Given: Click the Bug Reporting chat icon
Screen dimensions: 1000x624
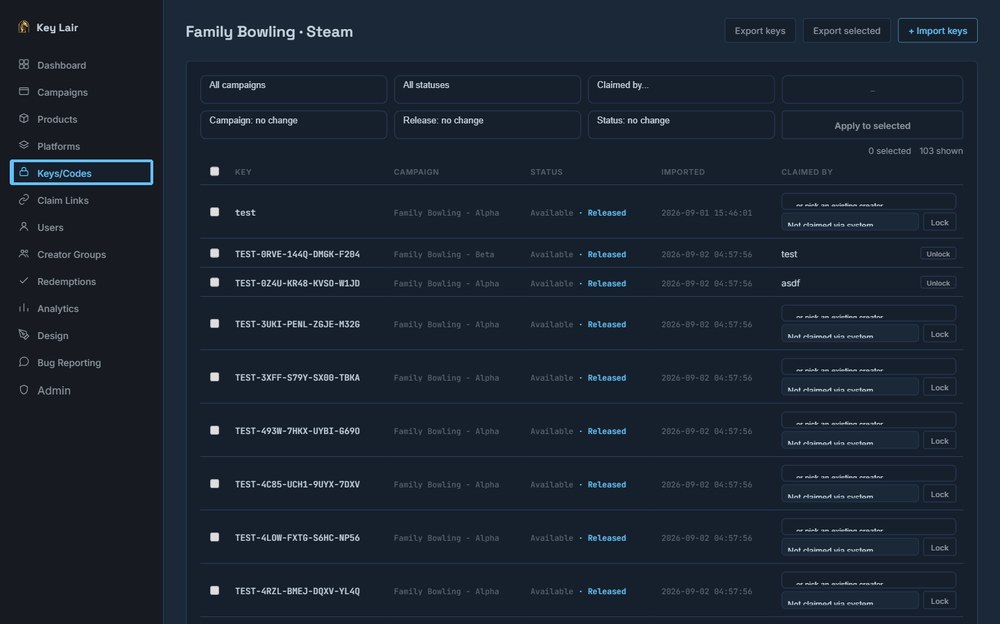Looking at the screenshot, I should [x=24, y=362].
